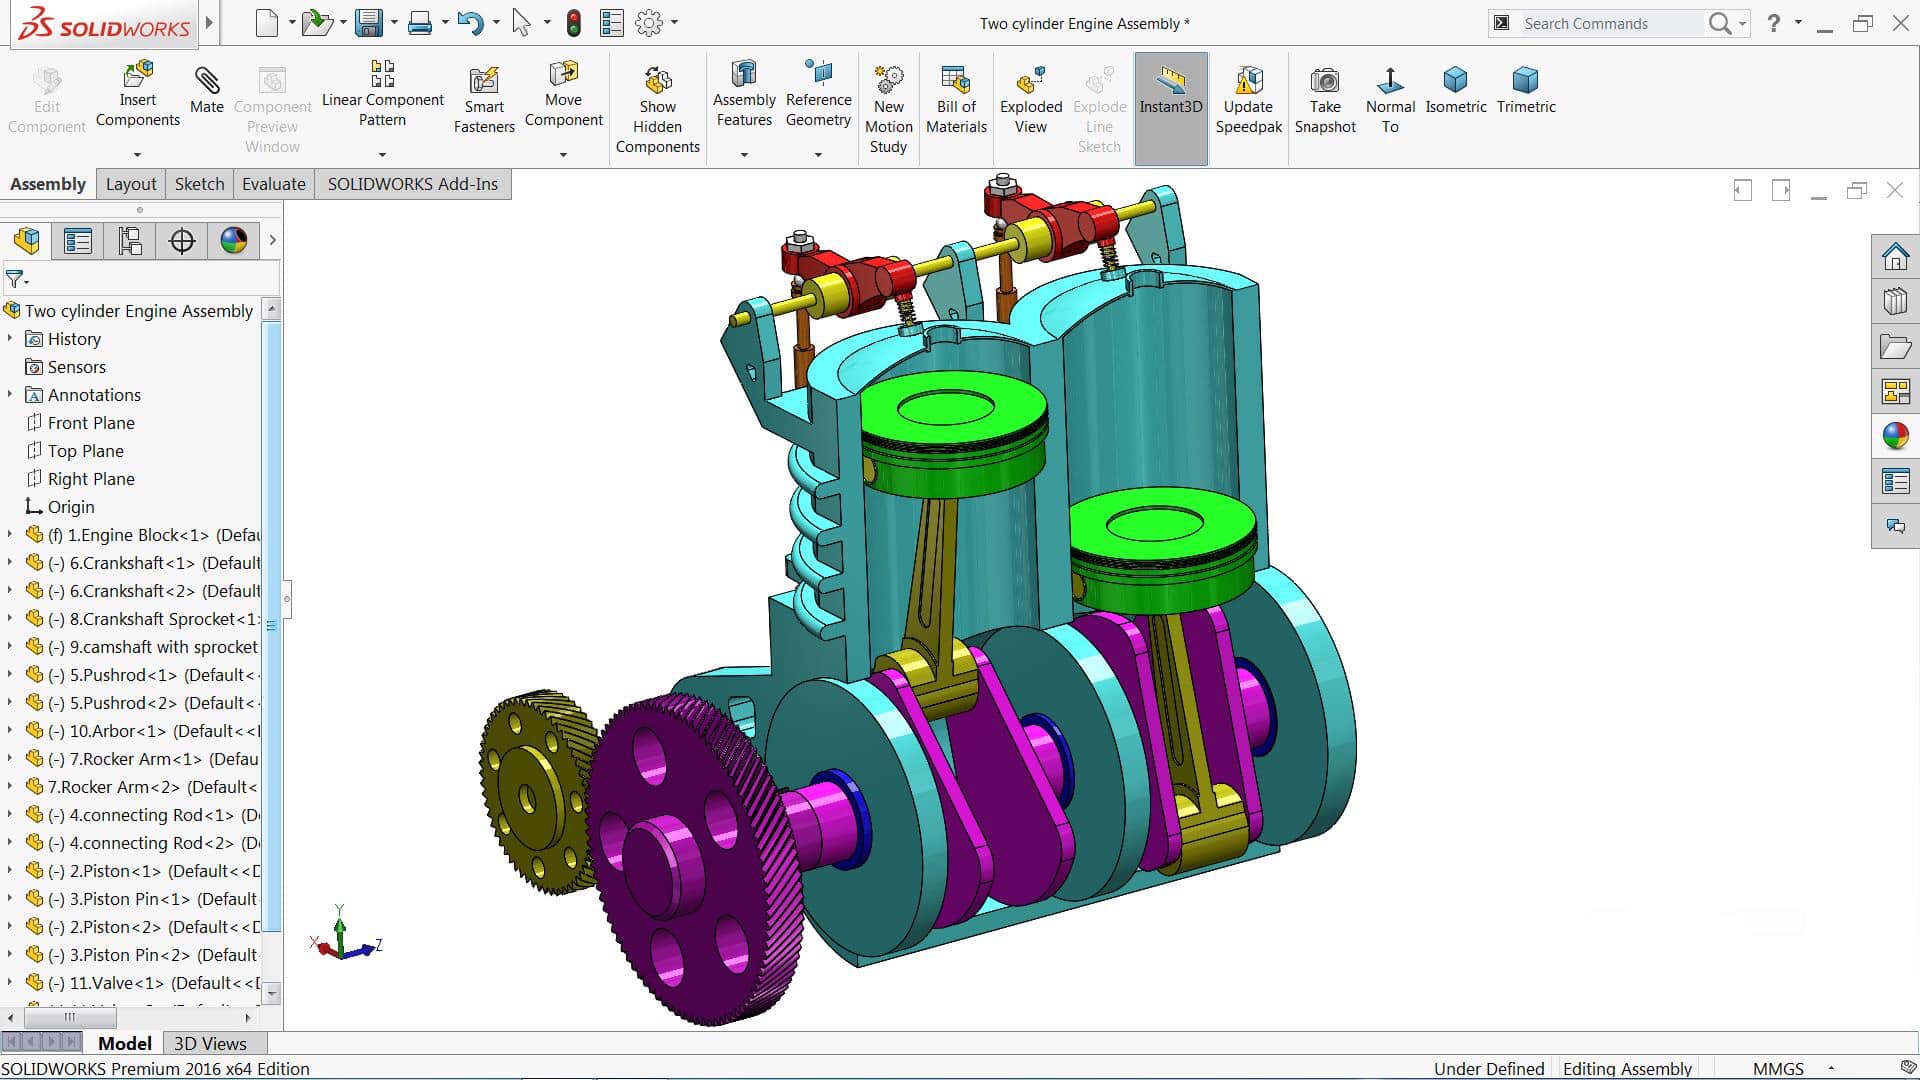Click SOLIDWORKS logo menu flyout arrow
Viewport: 1920px width, 1080px height.
[209, 22]
